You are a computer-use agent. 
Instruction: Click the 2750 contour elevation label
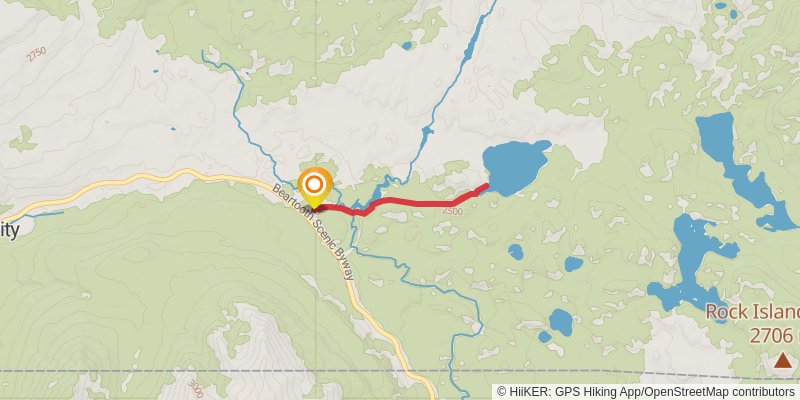point(37,54)
